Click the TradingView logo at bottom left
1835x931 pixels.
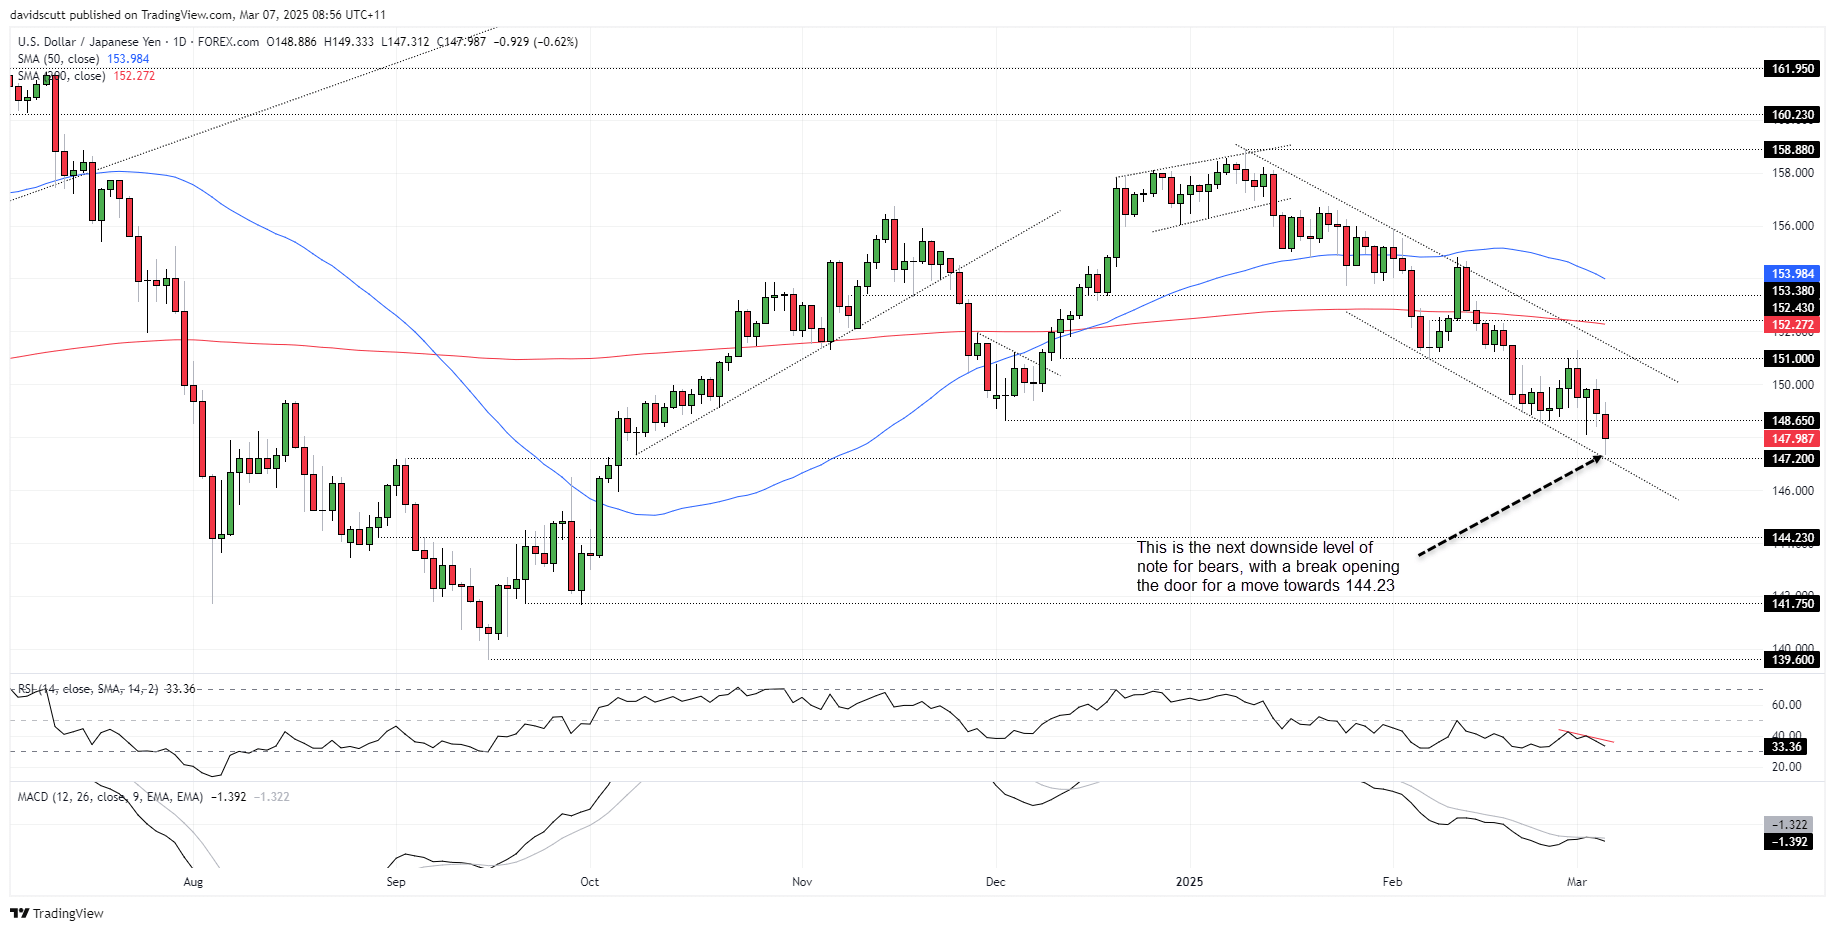coord(57,913)
